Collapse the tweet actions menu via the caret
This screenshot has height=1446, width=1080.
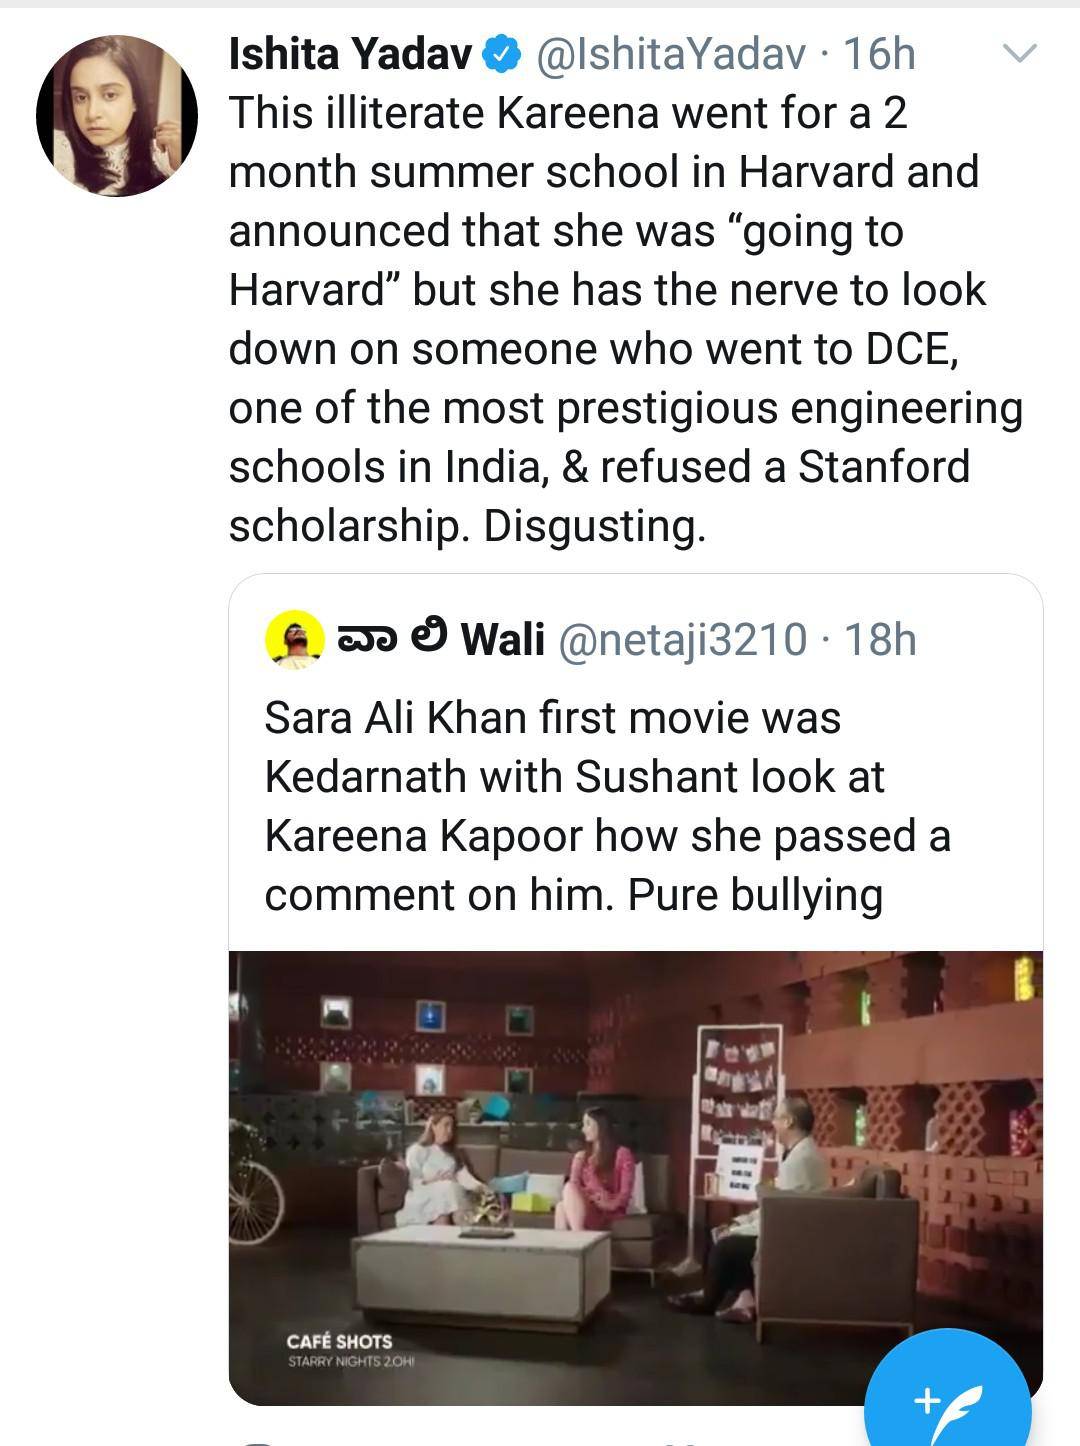coord(1022,55)
